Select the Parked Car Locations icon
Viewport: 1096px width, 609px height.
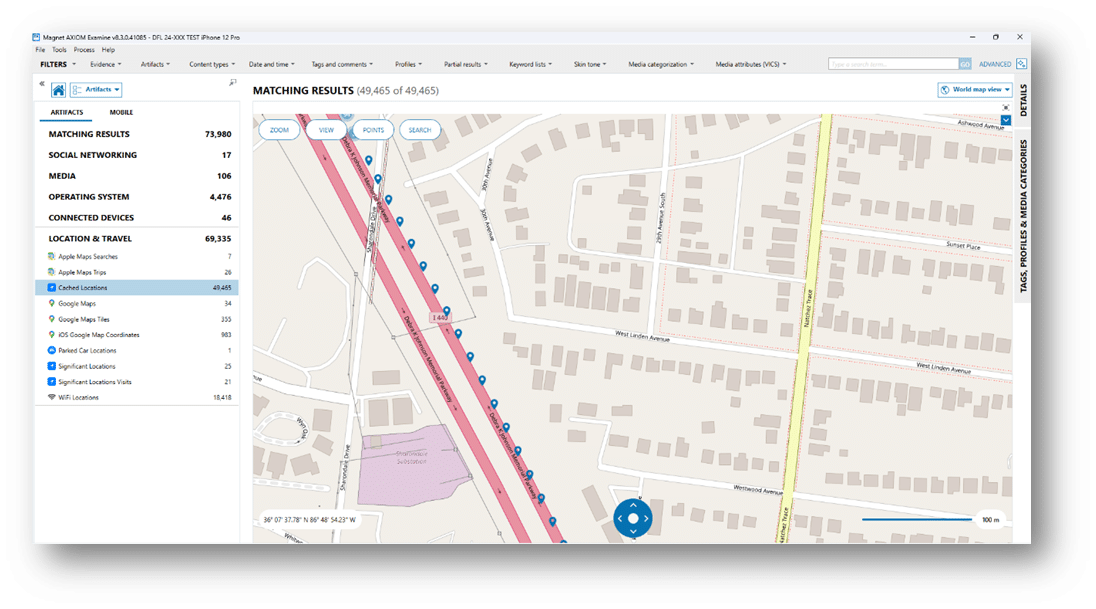[x=52, y=350]
